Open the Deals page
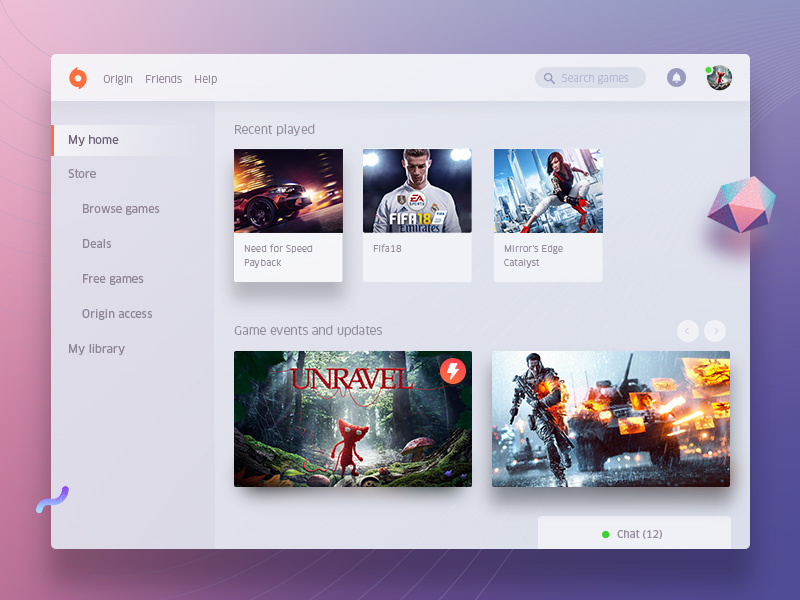 (x=96, y=243)
